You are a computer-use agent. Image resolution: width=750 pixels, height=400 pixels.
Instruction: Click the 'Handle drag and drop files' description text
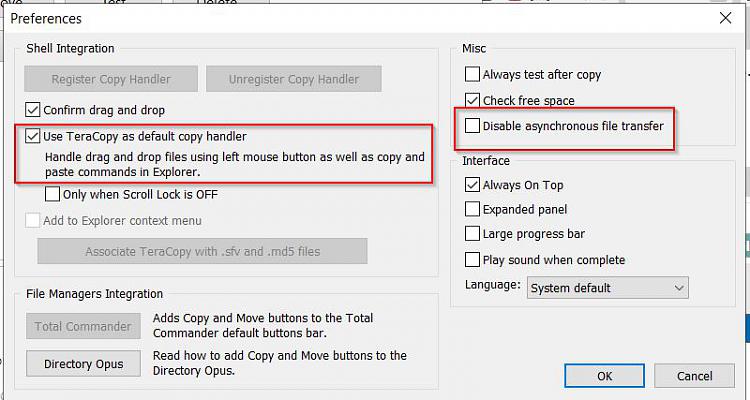coord(235,164)
